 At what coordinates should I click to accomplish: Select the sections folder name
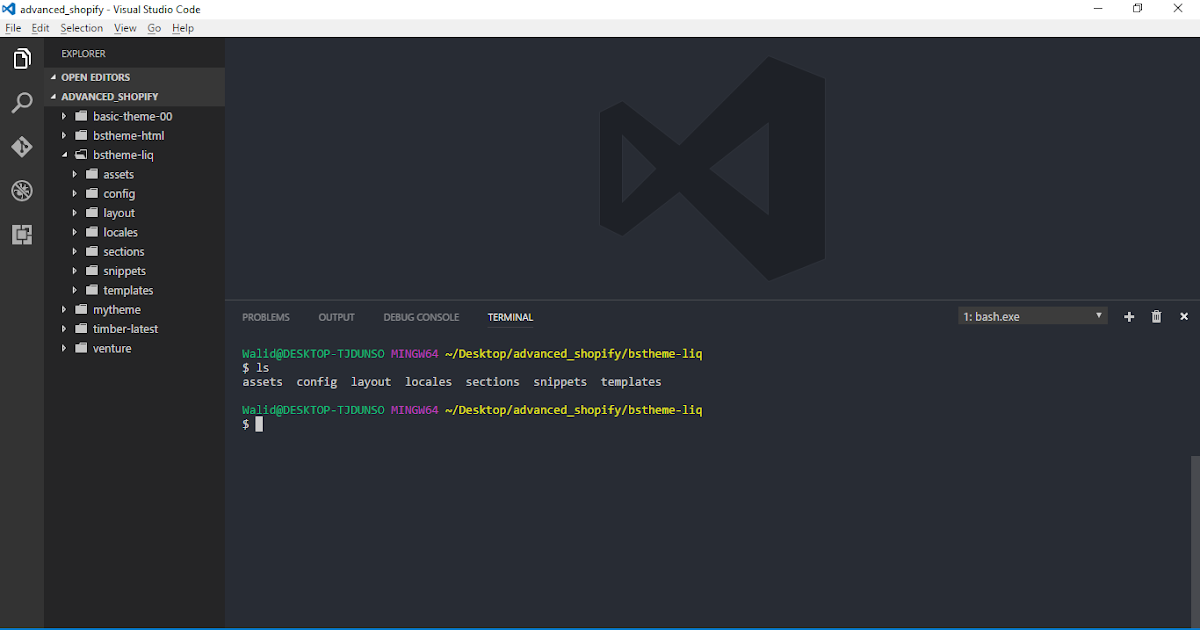[124, 252]
